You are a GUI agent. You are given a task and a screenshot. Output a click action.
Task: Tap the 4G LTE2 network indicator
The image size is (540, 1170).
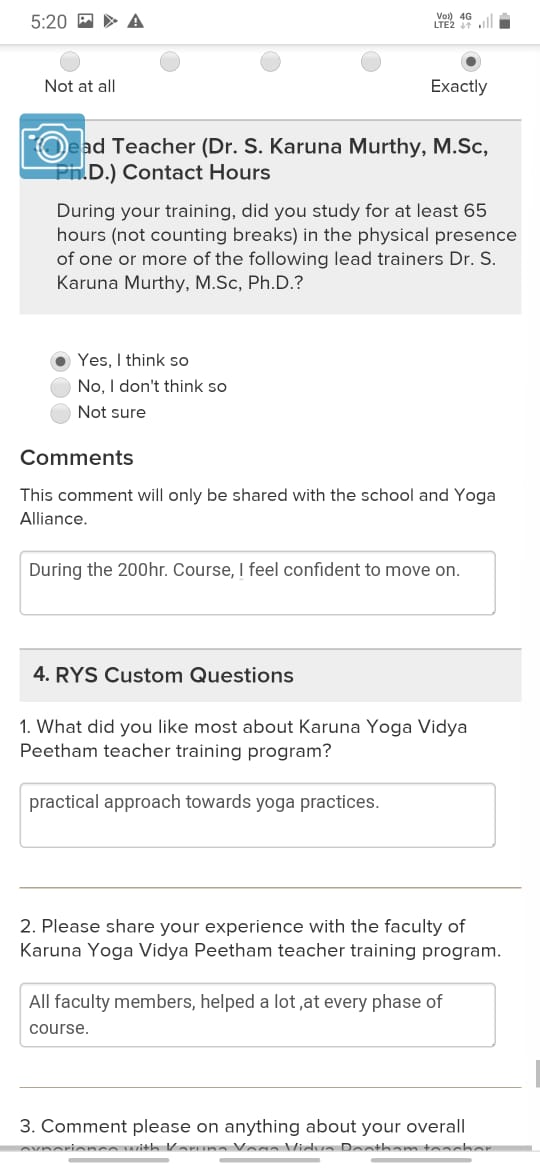453,21
